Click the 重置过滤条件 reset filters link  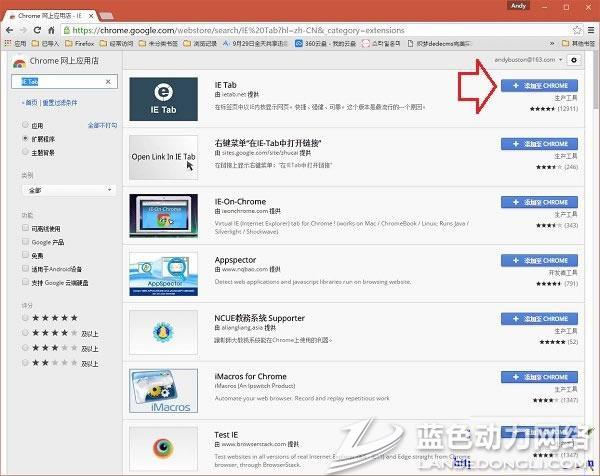(62, 103)
